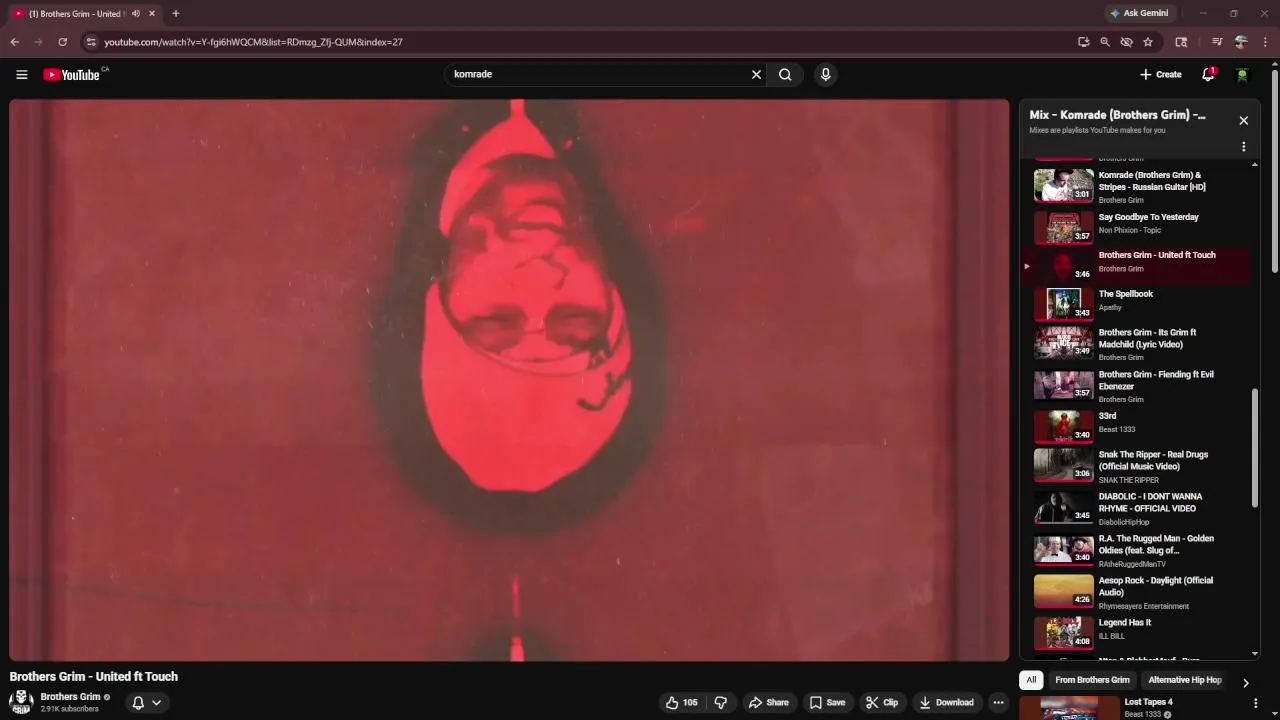The image size is (1280, 720).
Task: Select the Alternative Hip Hop chip
Action: [1185, 680]
